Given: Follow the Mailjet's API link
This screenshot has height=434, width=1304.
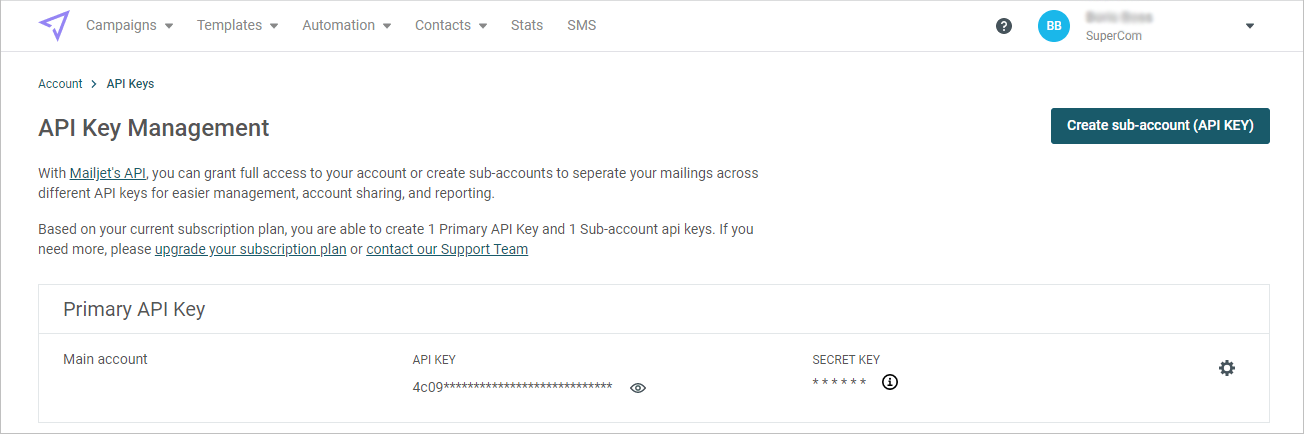Looking at the screenshot, I should click(x=108, y=173).
